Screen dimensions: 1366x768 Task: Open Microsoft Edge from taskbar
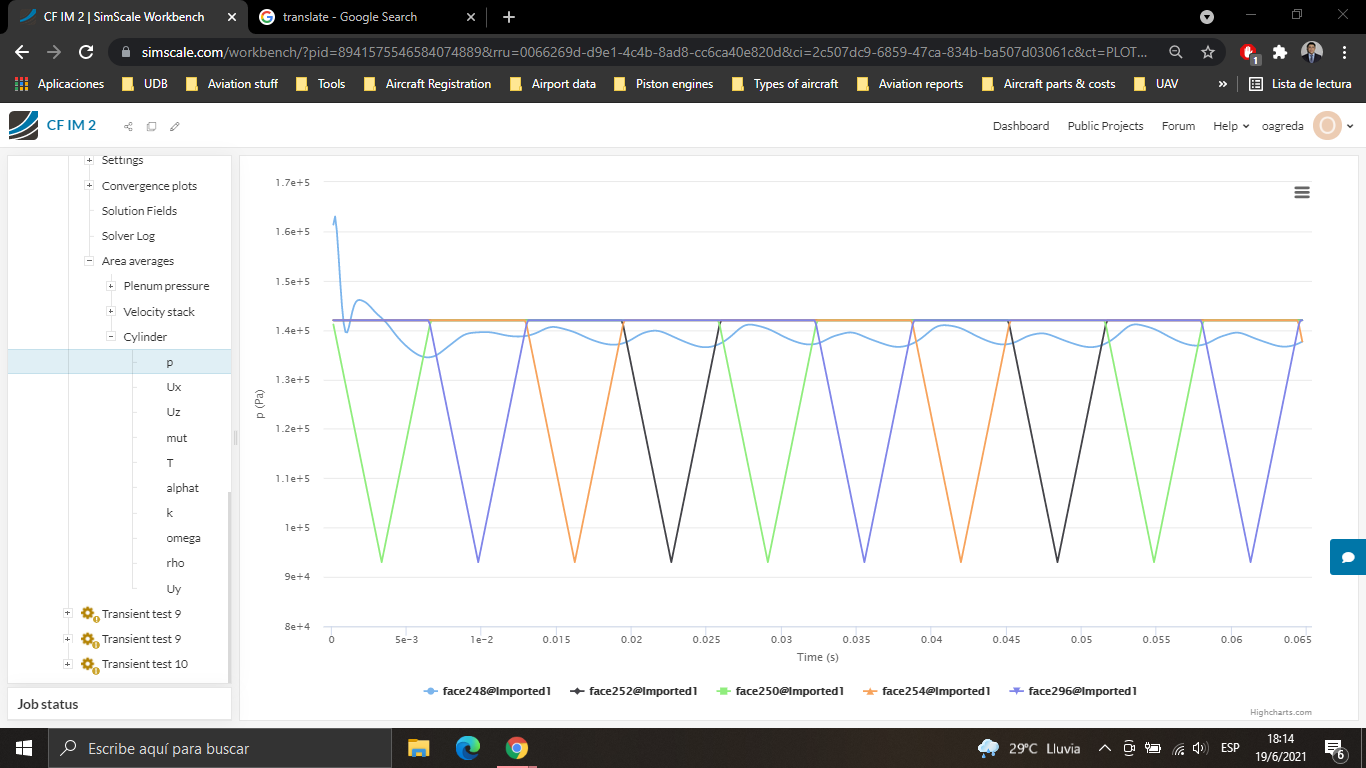point(467,748)
